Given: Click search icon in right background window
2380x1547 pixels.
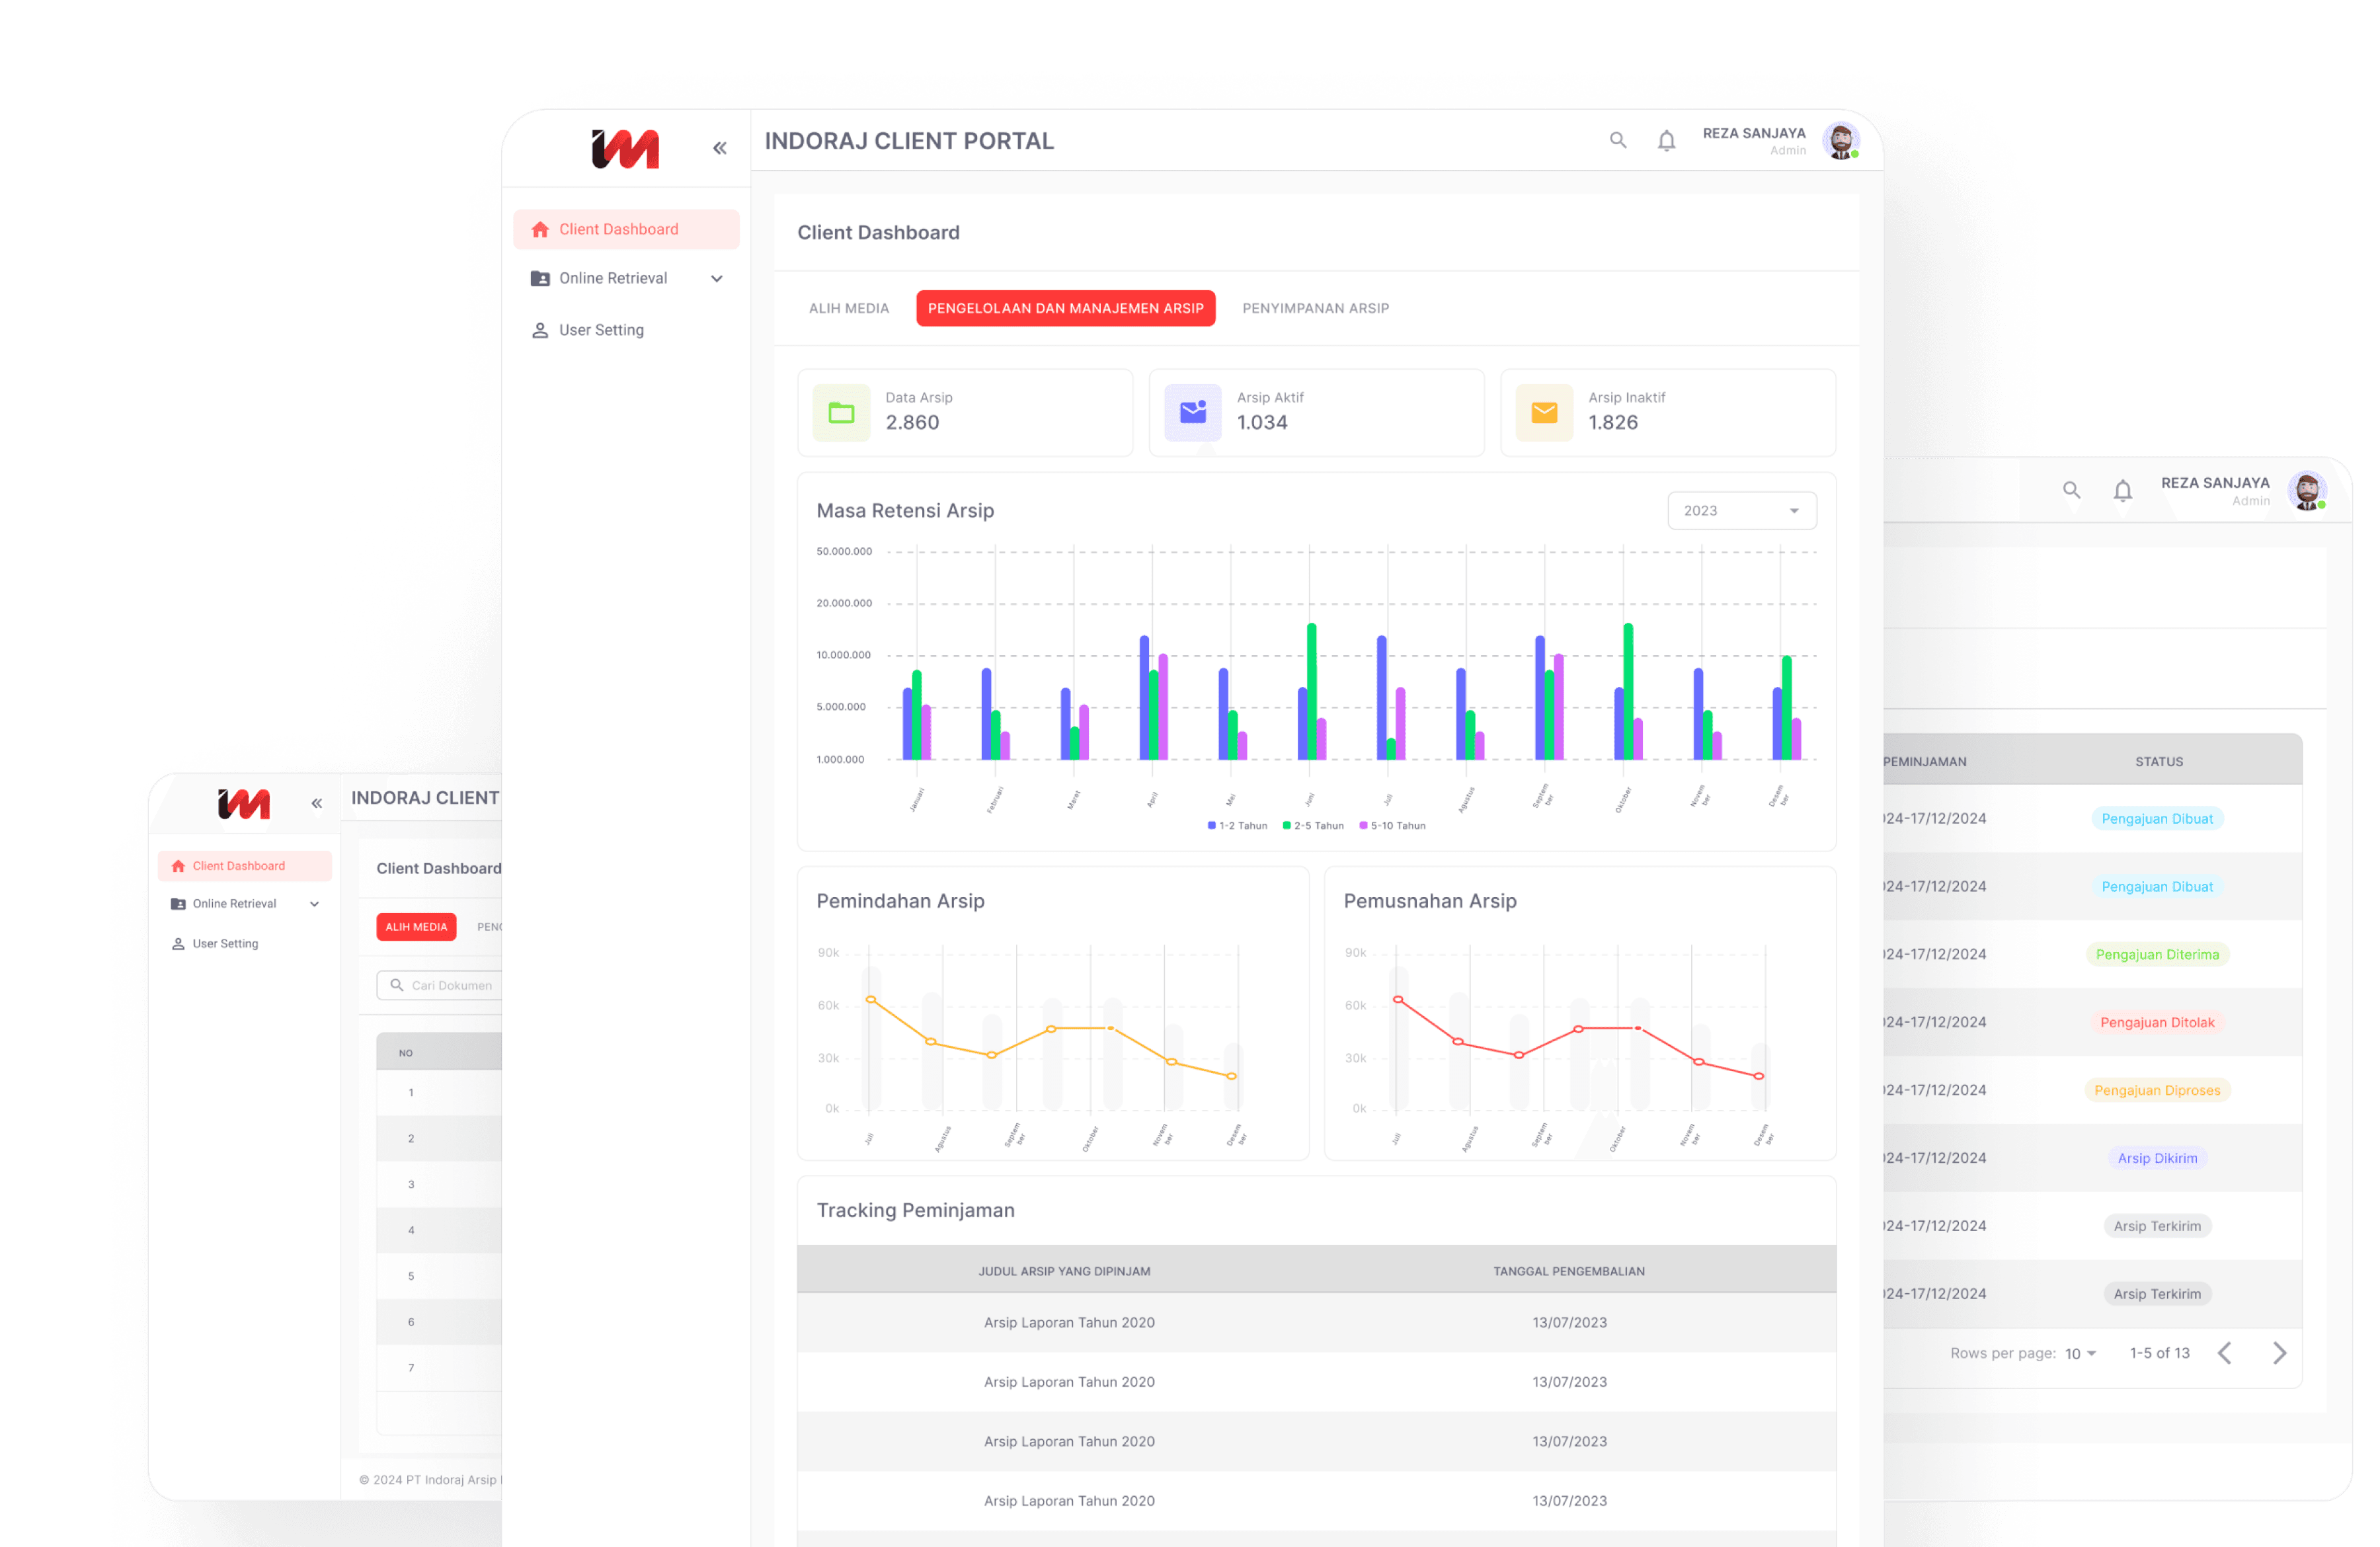Looking at the screenshot, I should 2071,490.
